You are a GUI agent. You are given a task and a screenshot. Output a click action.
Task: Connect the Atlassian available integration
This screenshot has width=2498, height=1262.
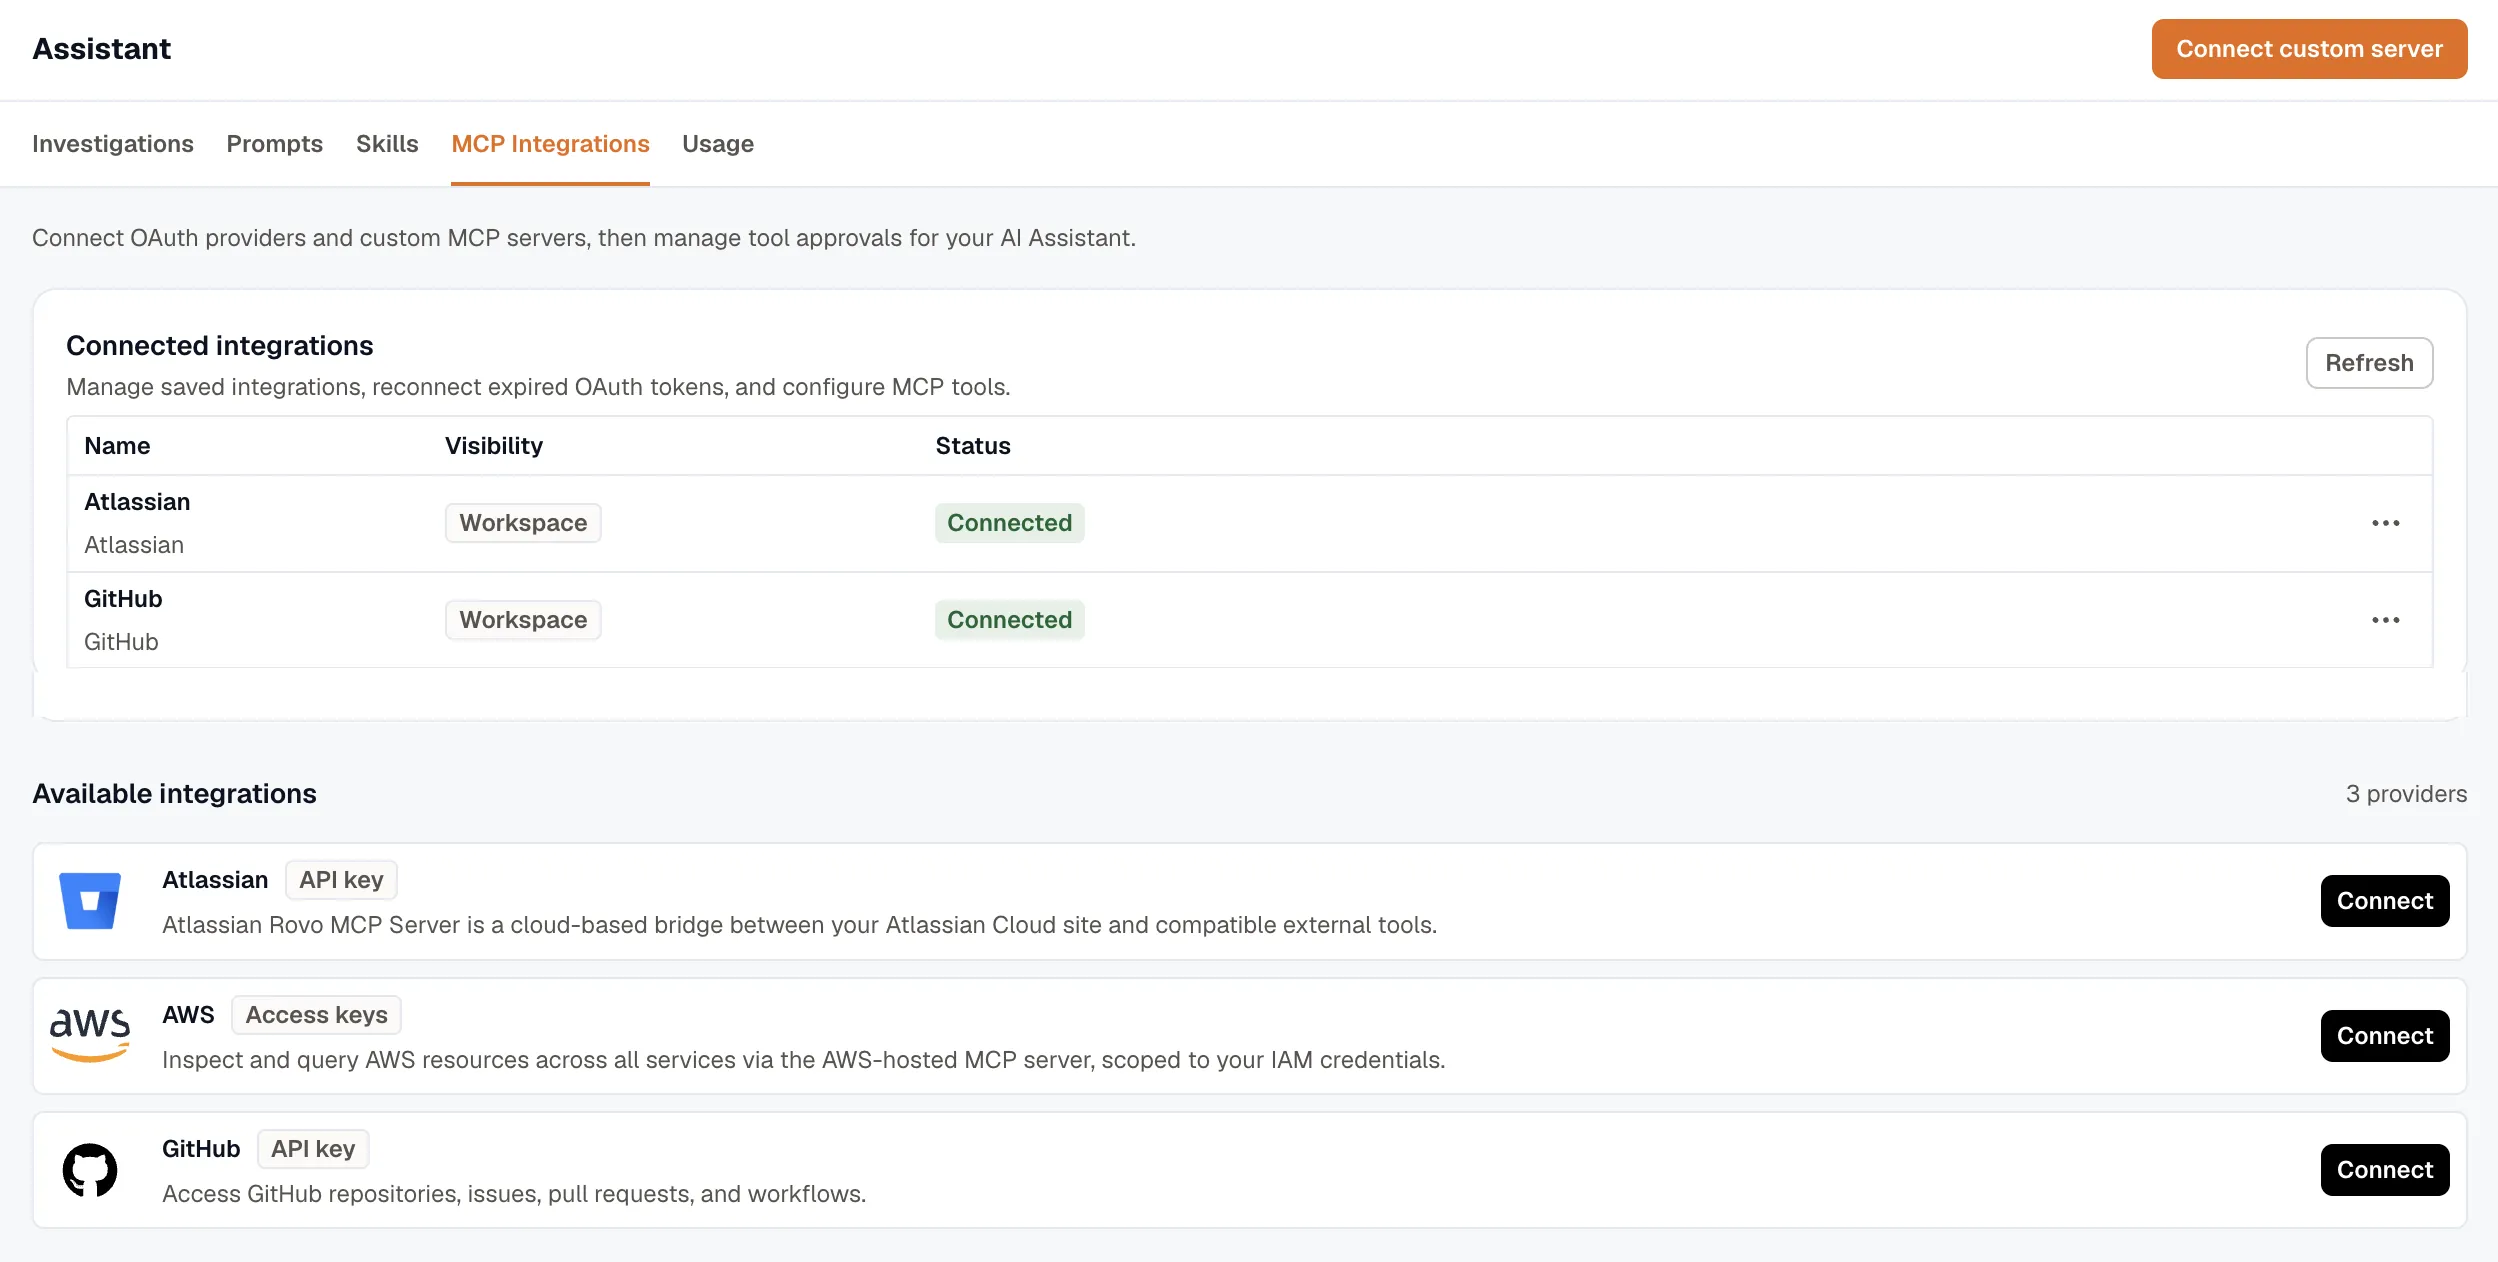point(2385,901)
